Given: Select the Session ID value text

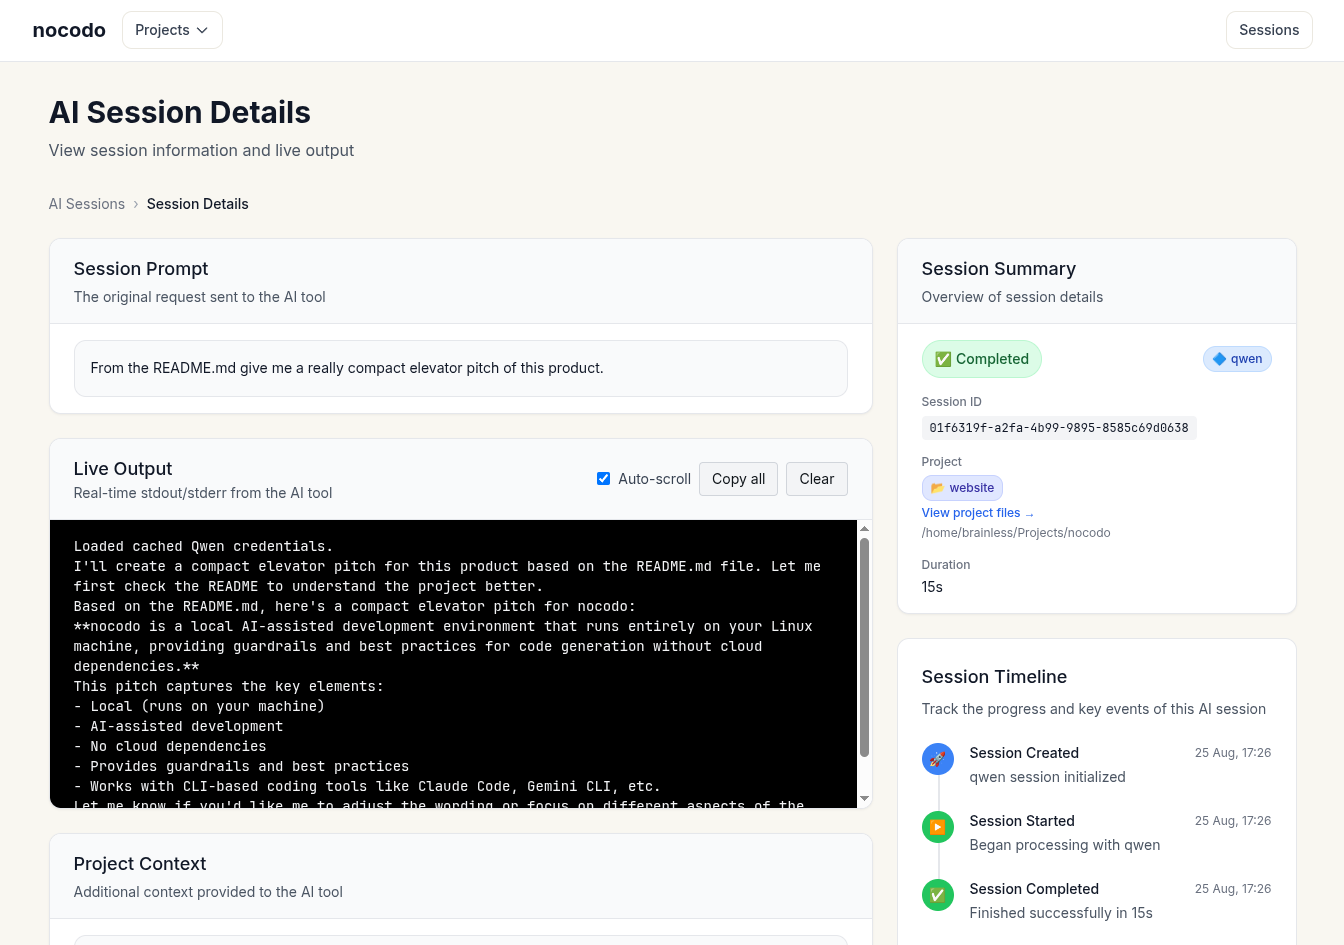Looking at the screenshot, I should (1058, 428).
